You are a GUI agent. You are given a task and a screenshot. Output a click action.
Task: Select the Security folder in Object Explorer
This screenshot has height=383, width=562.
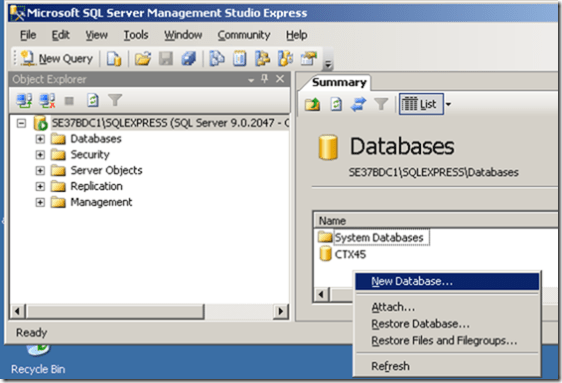click(x=90, y=155)
